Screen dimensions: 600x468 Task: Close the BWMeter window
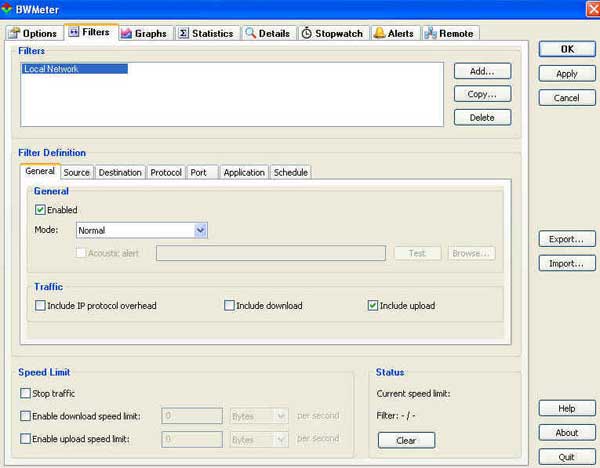(x=593, y=9)
